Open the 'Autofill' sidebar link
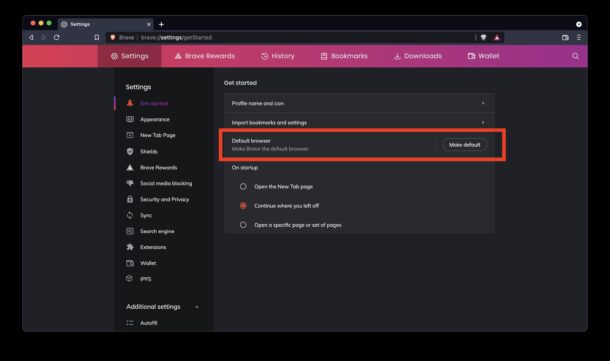This screenshot has width=610, height=361. [149, 323]
